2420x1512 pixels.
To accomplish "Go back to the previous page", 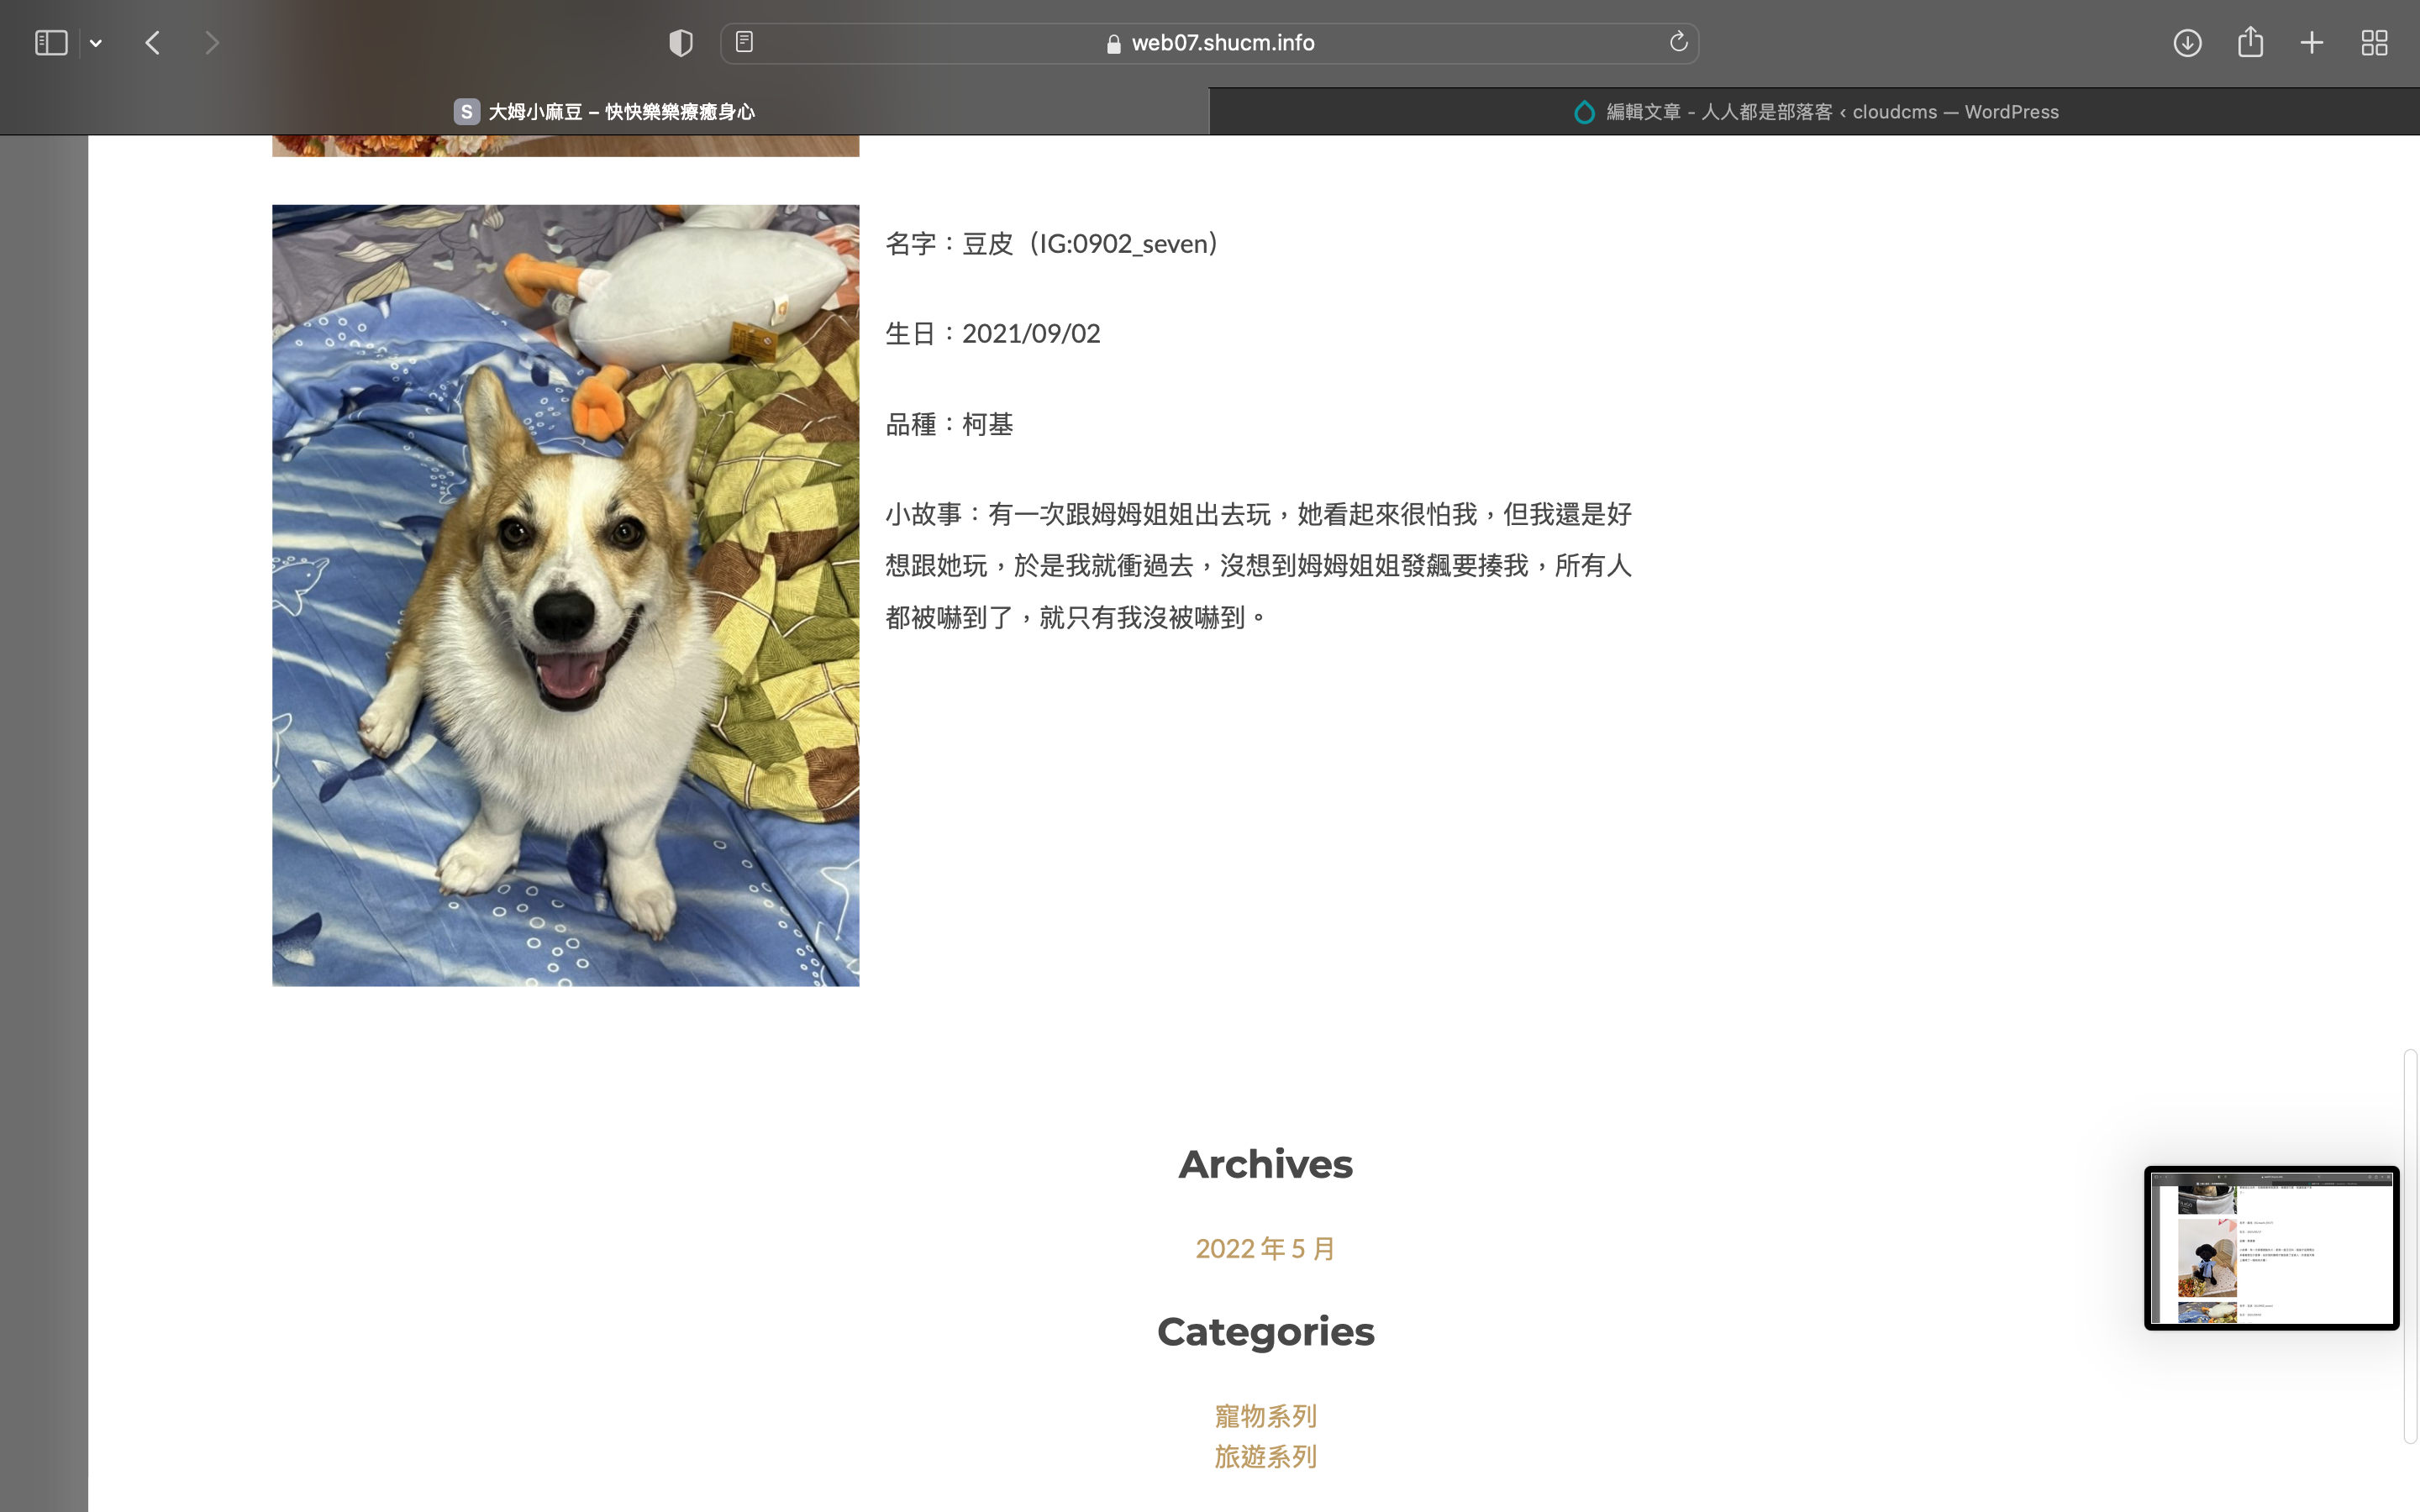I will (153, 43).
